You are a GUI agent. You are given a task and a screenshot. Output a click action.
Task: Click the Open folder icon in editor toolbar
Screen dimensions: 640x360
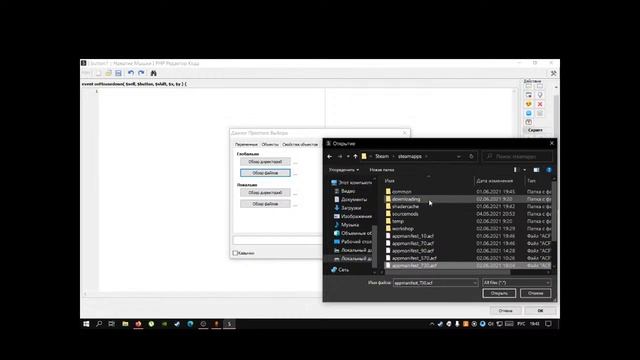(108, 73)
